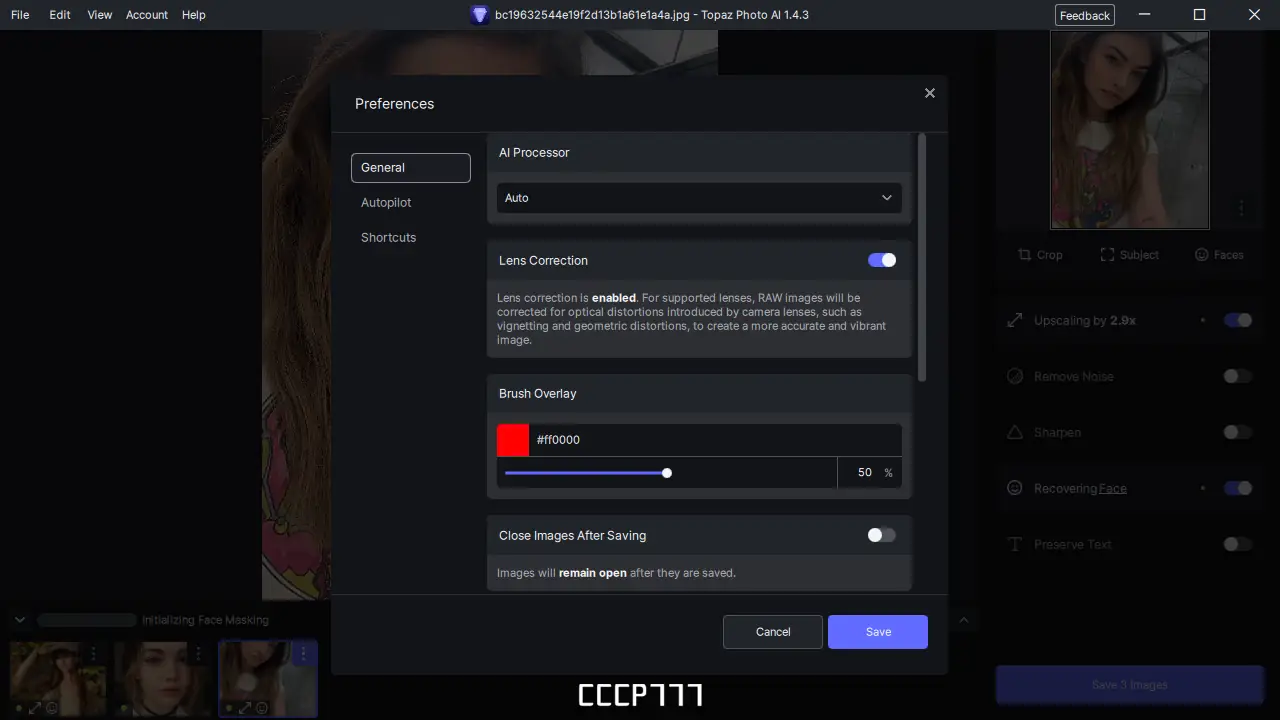Close the Preferences dialog with the X icon
Screen dimensions: 1280x720
[x=930, y=93]
